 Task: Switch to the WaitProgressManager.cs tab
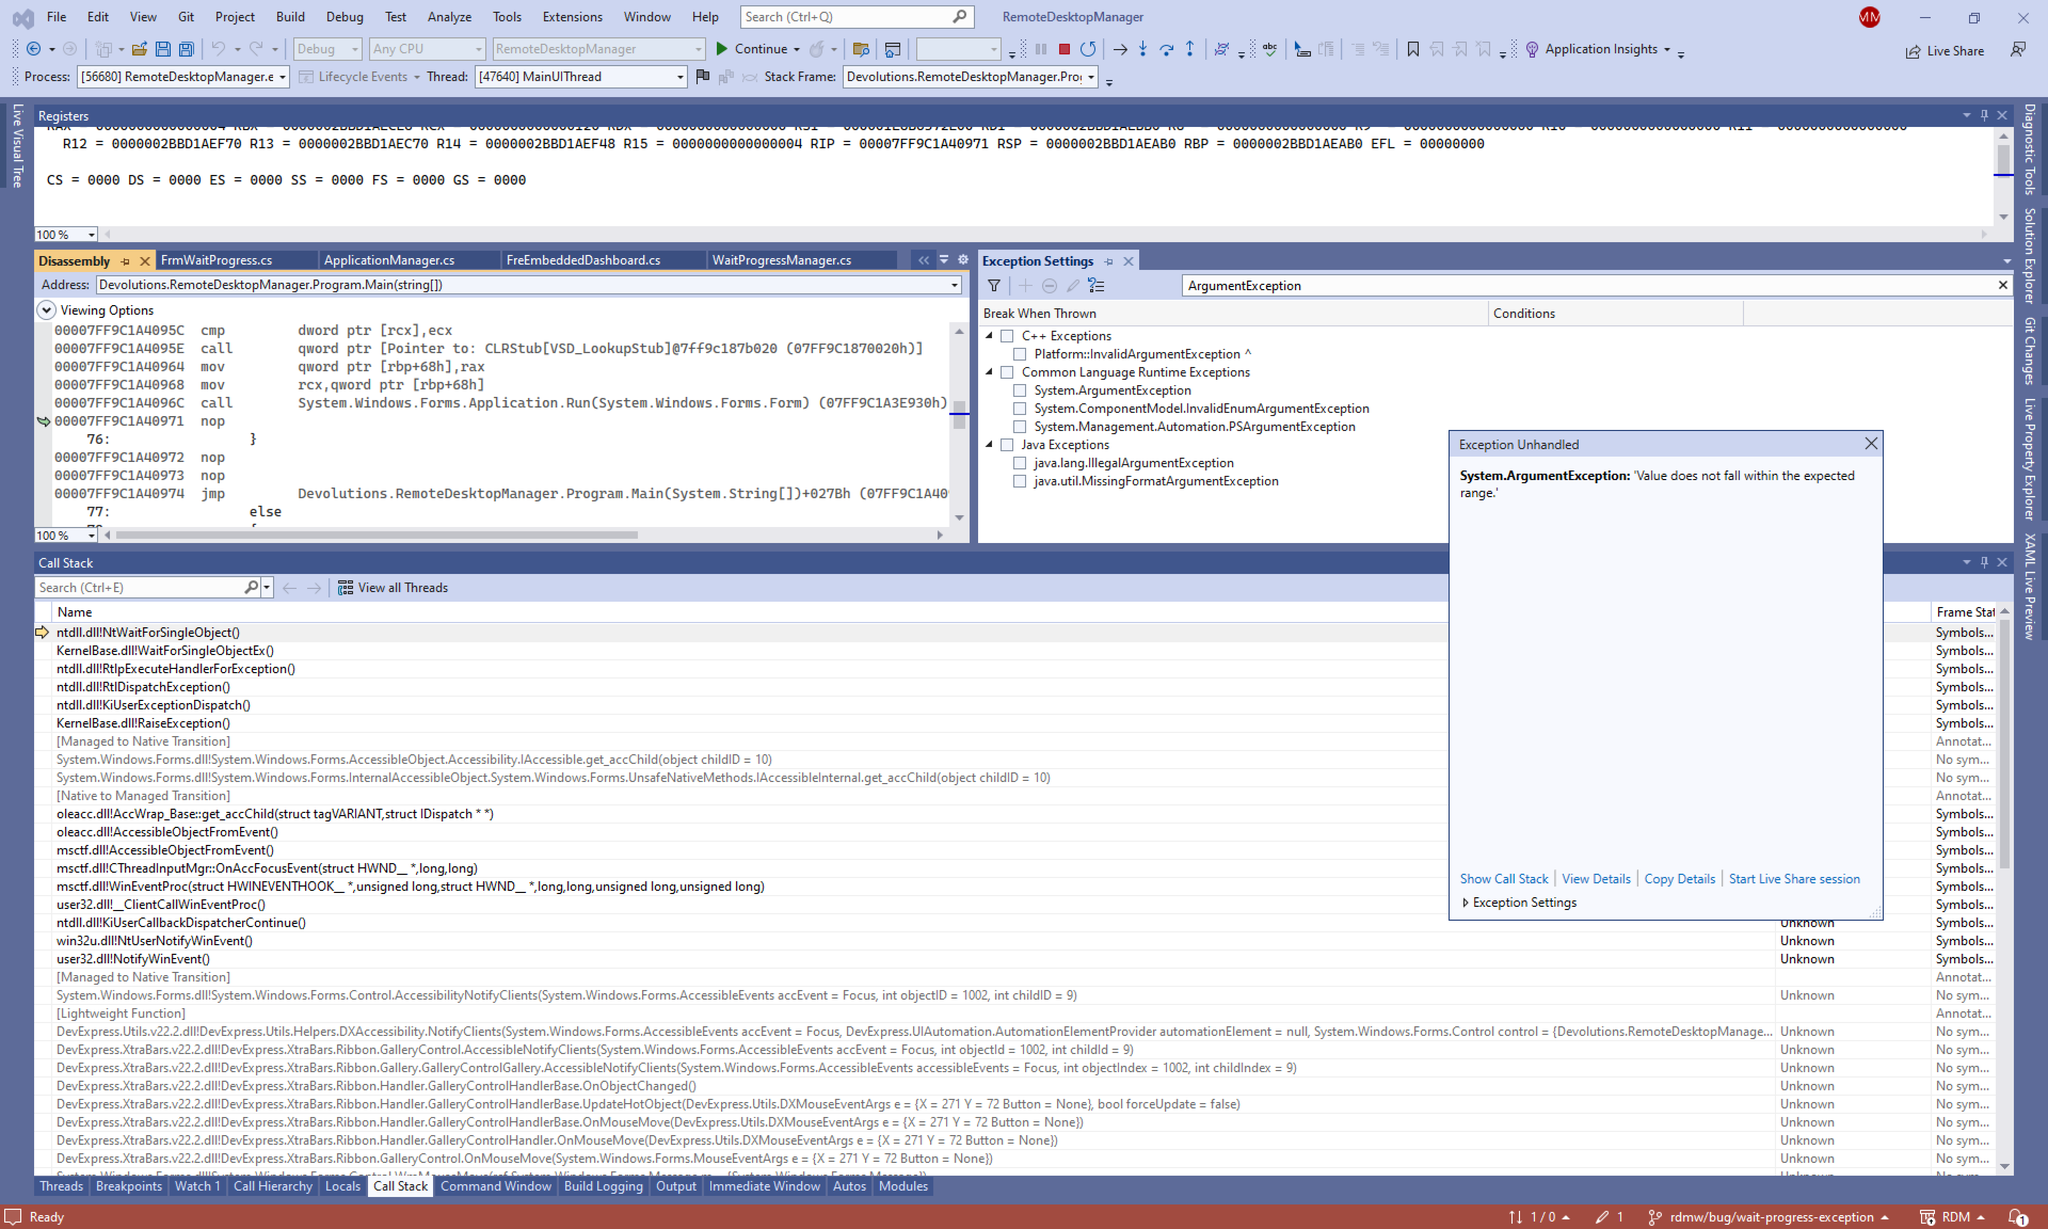click(781, 260)
